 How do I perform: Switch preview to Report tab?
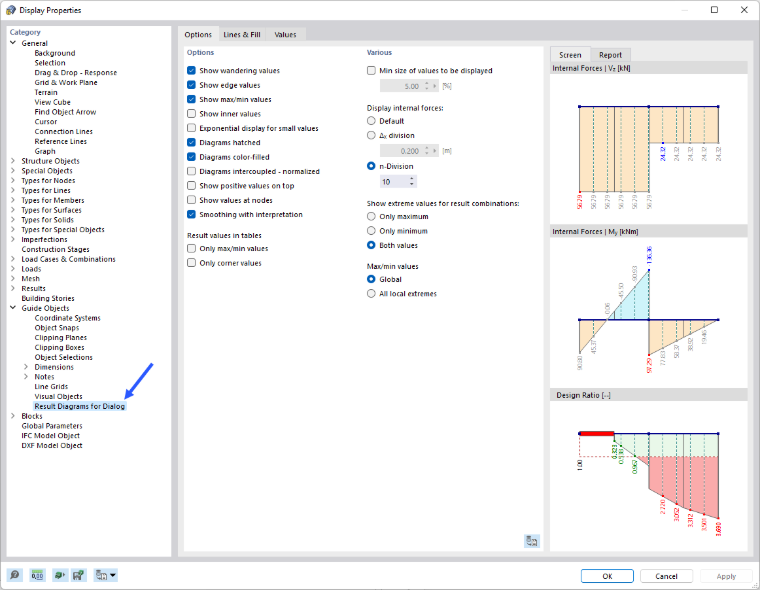(x=610, y=55)
